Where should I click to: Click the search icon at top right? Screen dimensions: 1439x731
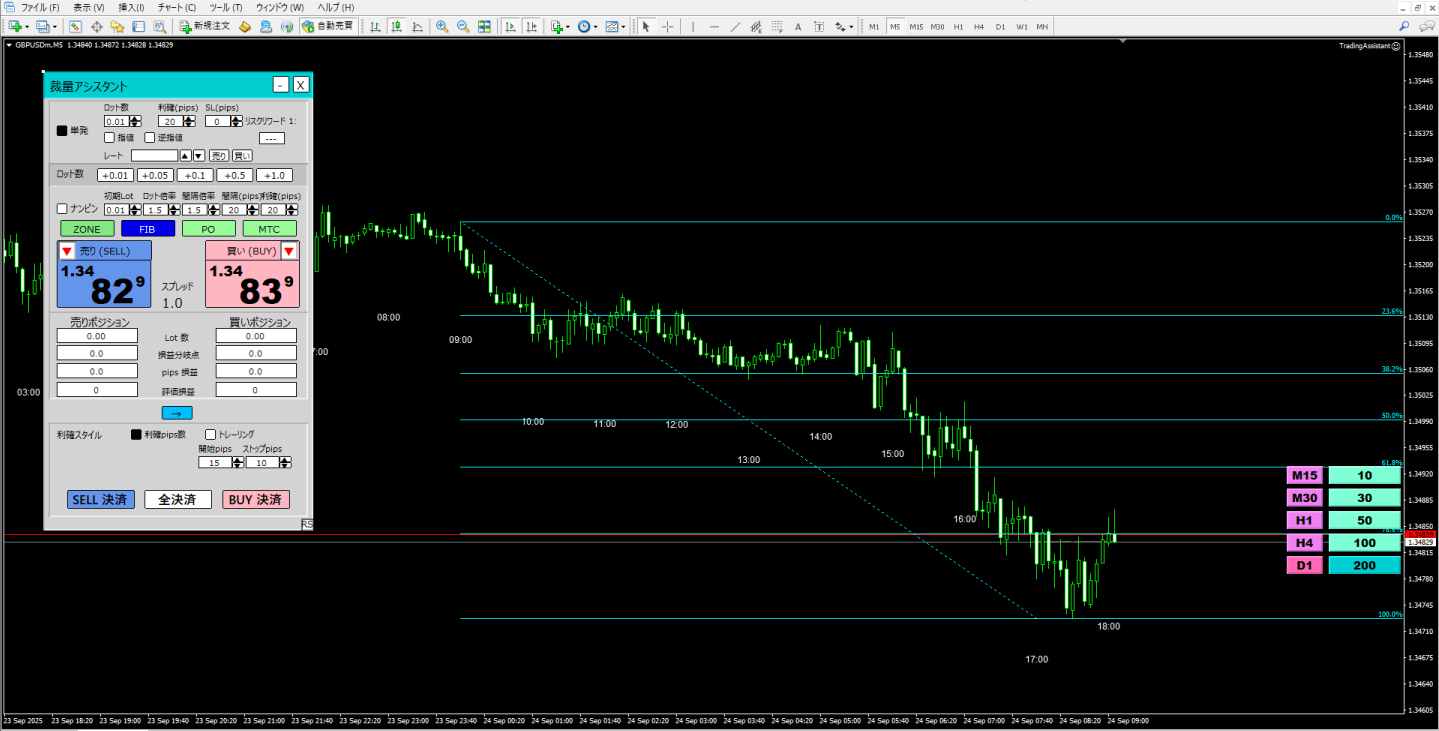click(1405, 26)
